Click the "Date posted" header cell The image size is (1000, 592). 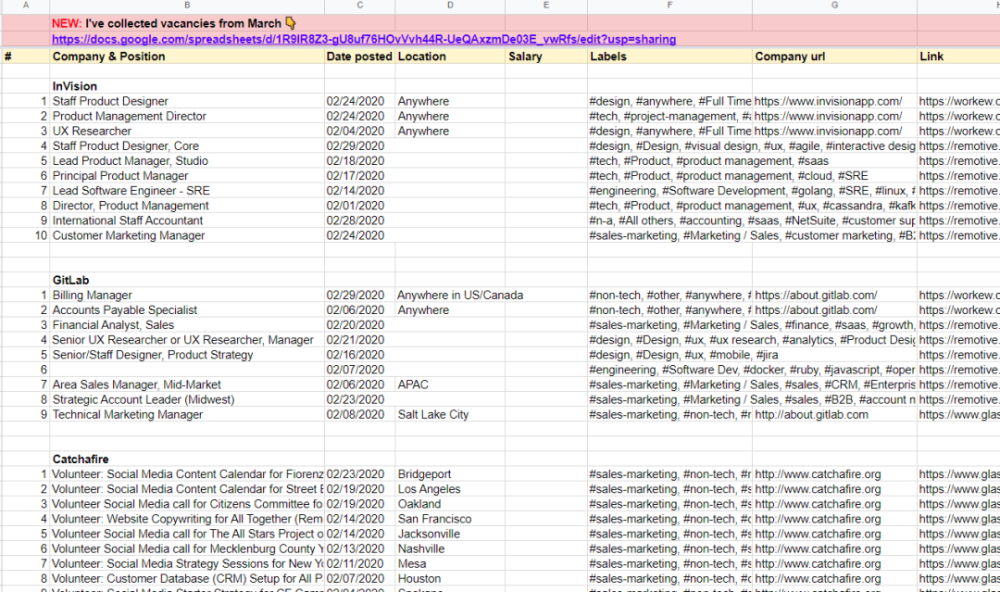pos(359,57)
